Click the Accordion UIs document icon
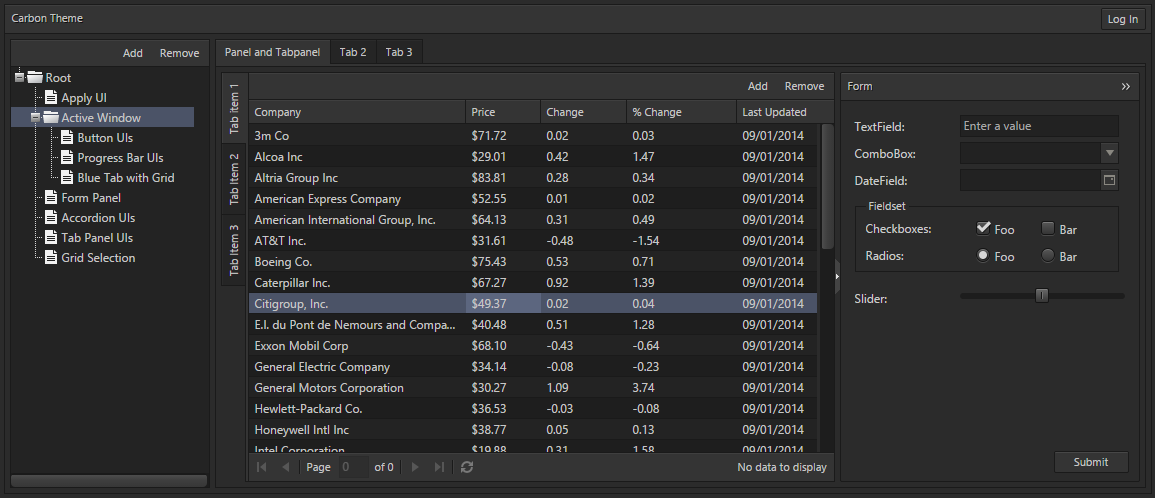The height and width of the screenshot is (498, 1155). click(51, 217)
